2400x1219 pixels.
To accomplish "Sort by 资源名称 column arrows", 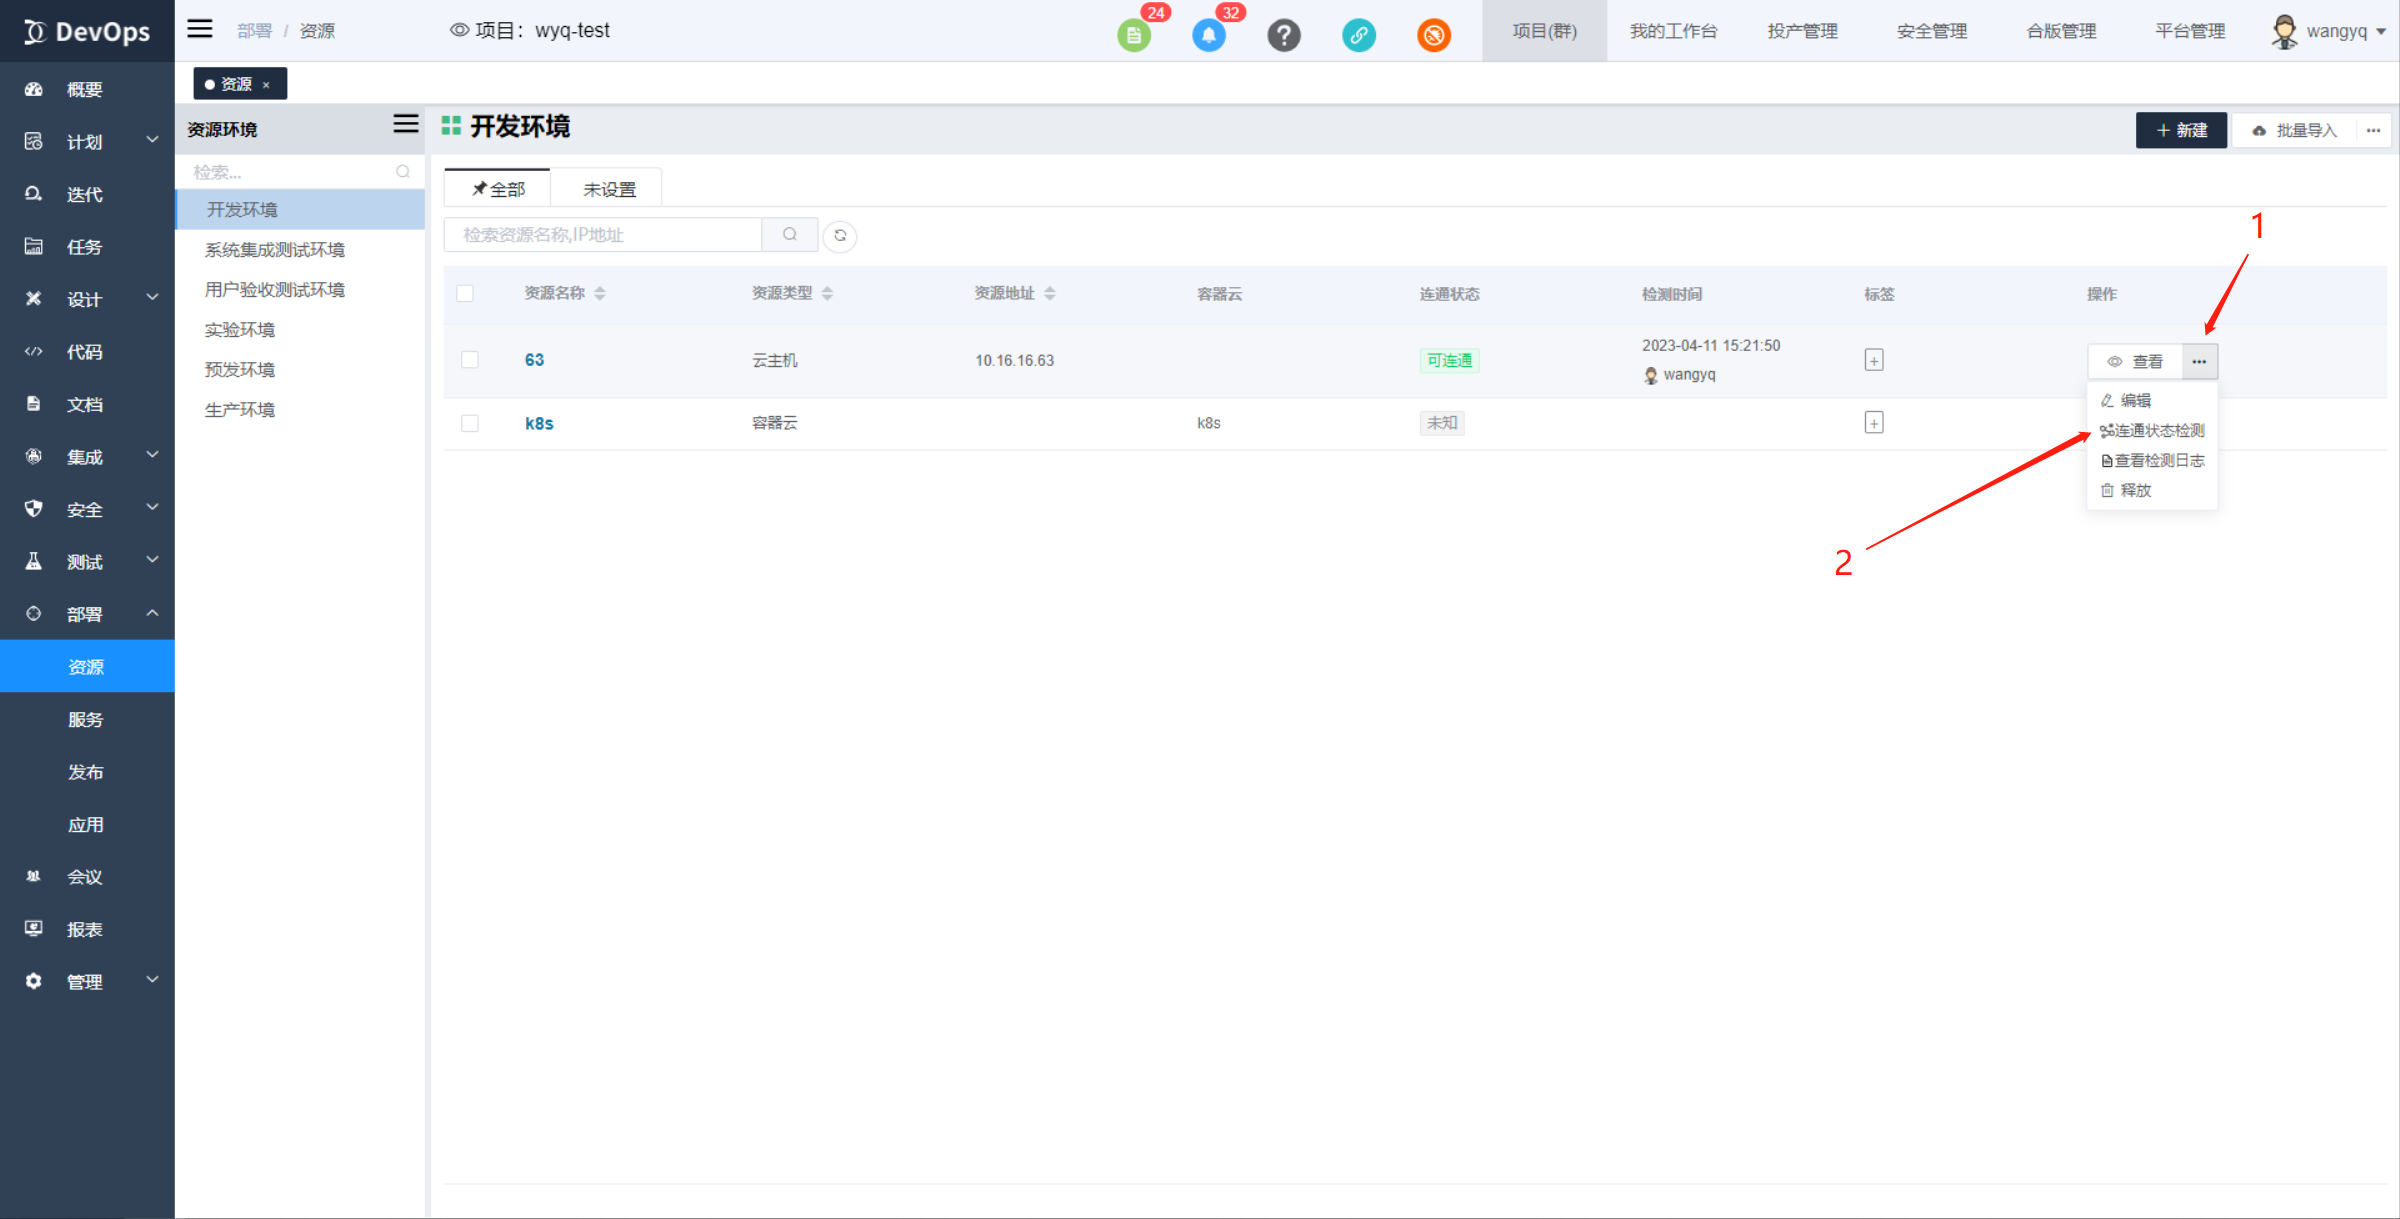I will coord(600,293).
